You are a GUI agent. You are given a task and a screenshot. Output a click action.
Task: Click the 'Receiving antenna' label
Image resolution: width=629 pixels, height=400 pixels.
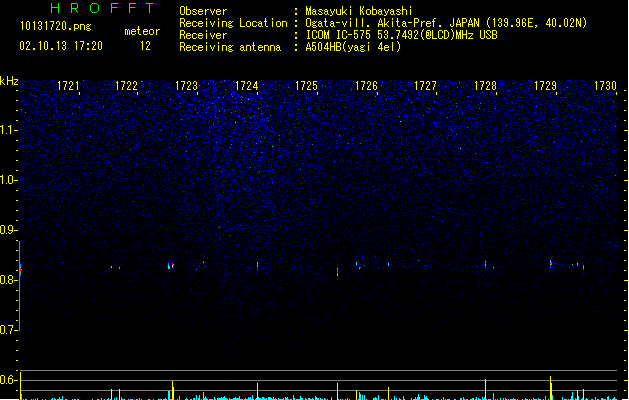point(230,47)
